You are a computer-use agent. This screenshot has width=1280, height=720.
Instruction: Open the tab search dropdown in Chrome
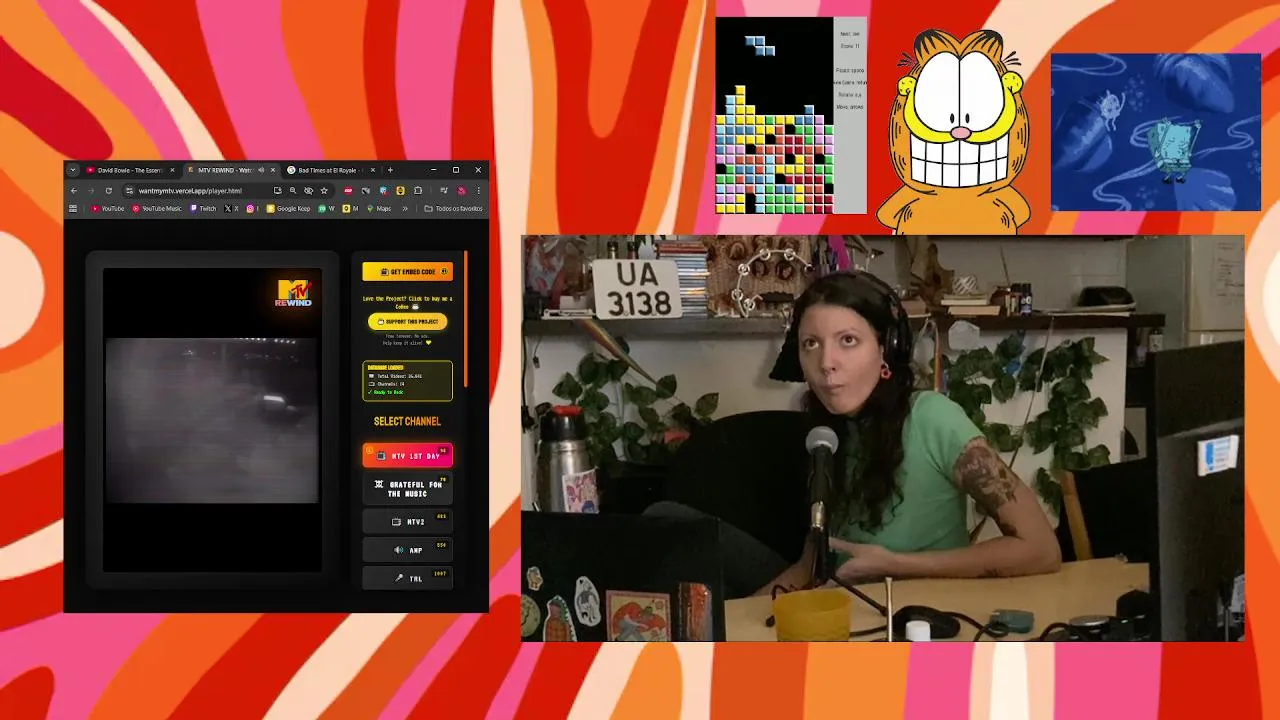(73, 170)
